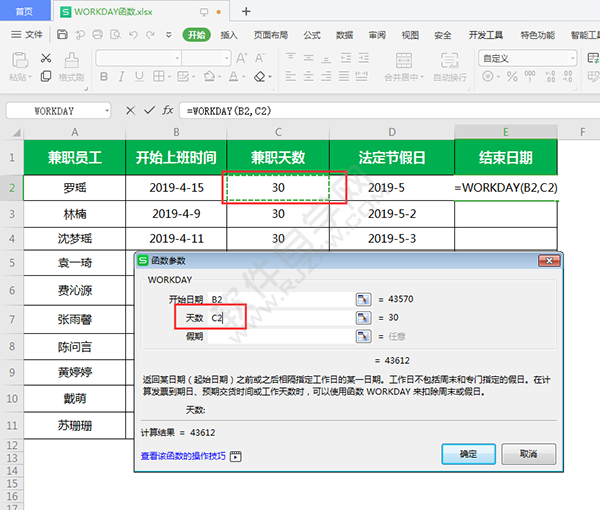Increase decimal places icon

click(x=550, y=77)
